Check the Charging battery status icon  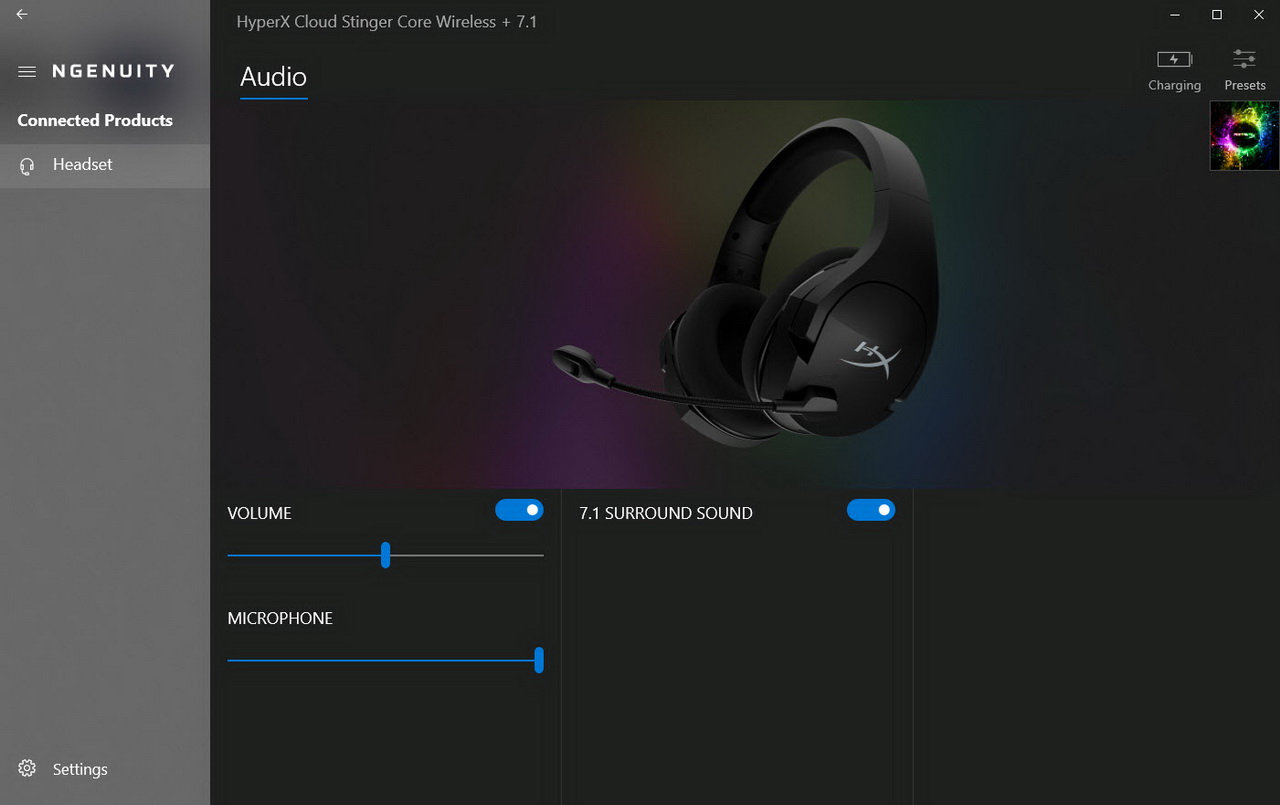pyautogui.click(x=1174, y=59)
